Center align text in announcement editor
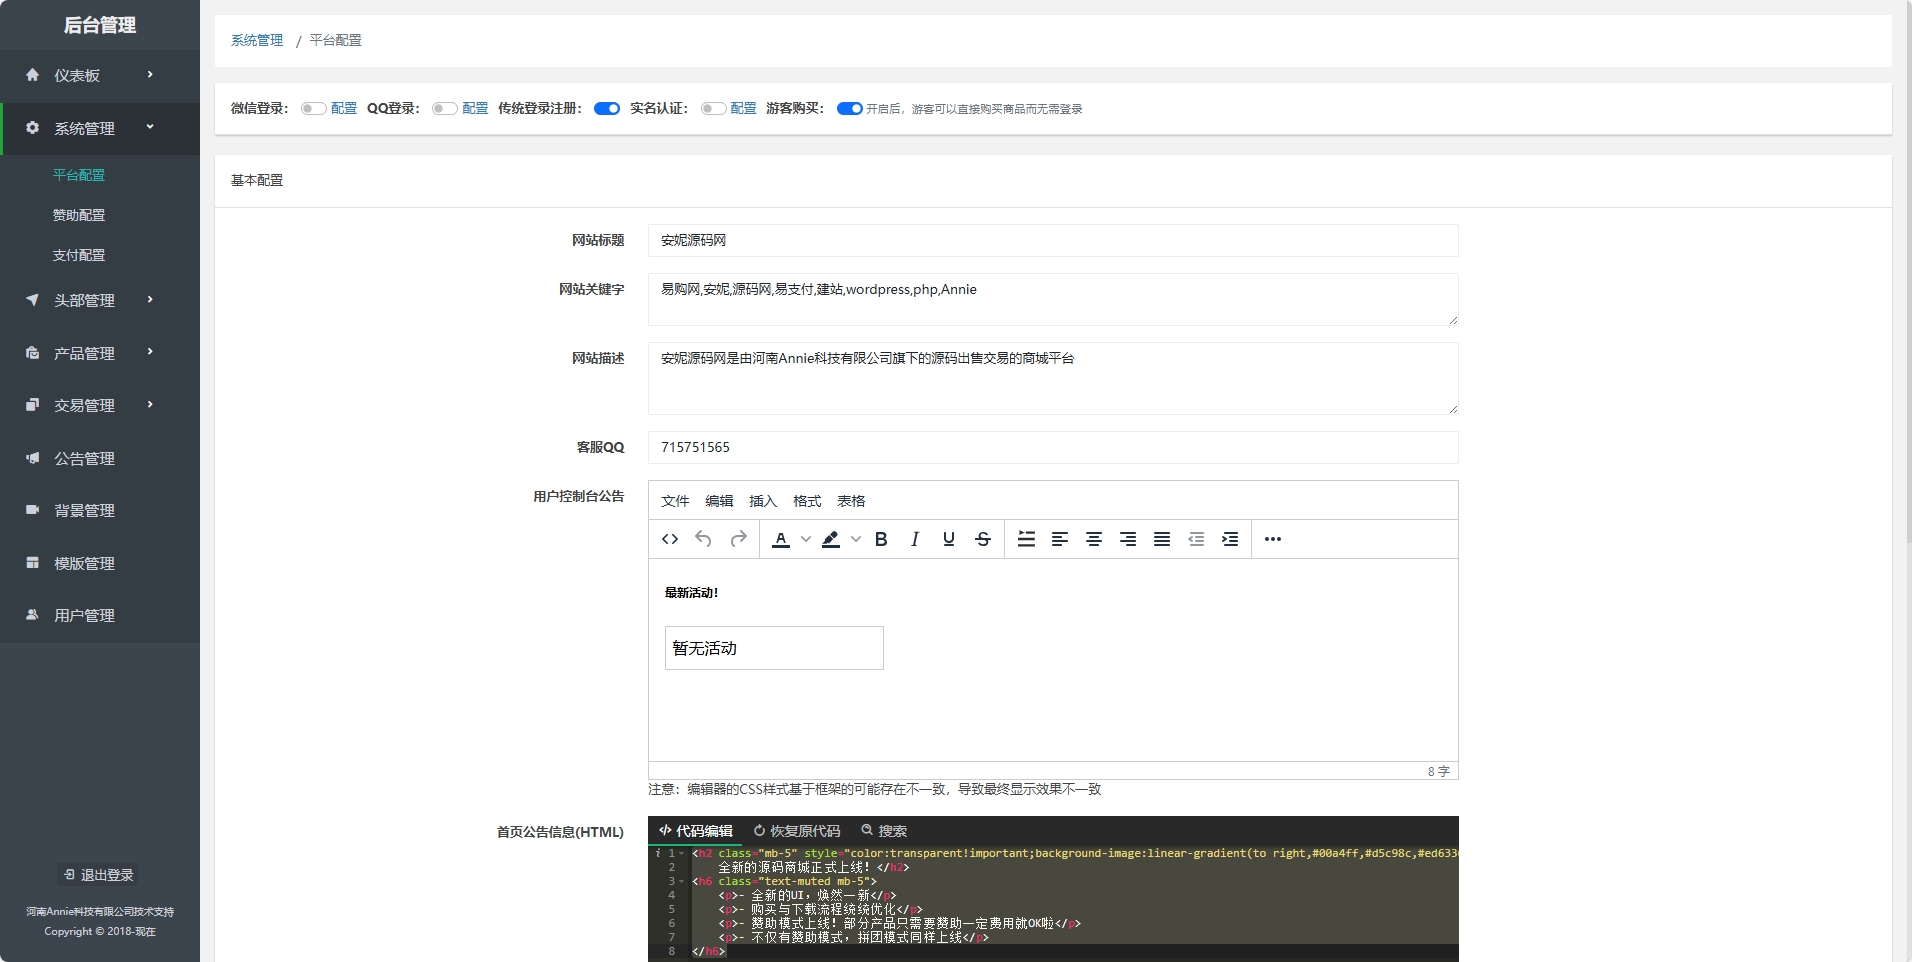 tap(1094, 539)
